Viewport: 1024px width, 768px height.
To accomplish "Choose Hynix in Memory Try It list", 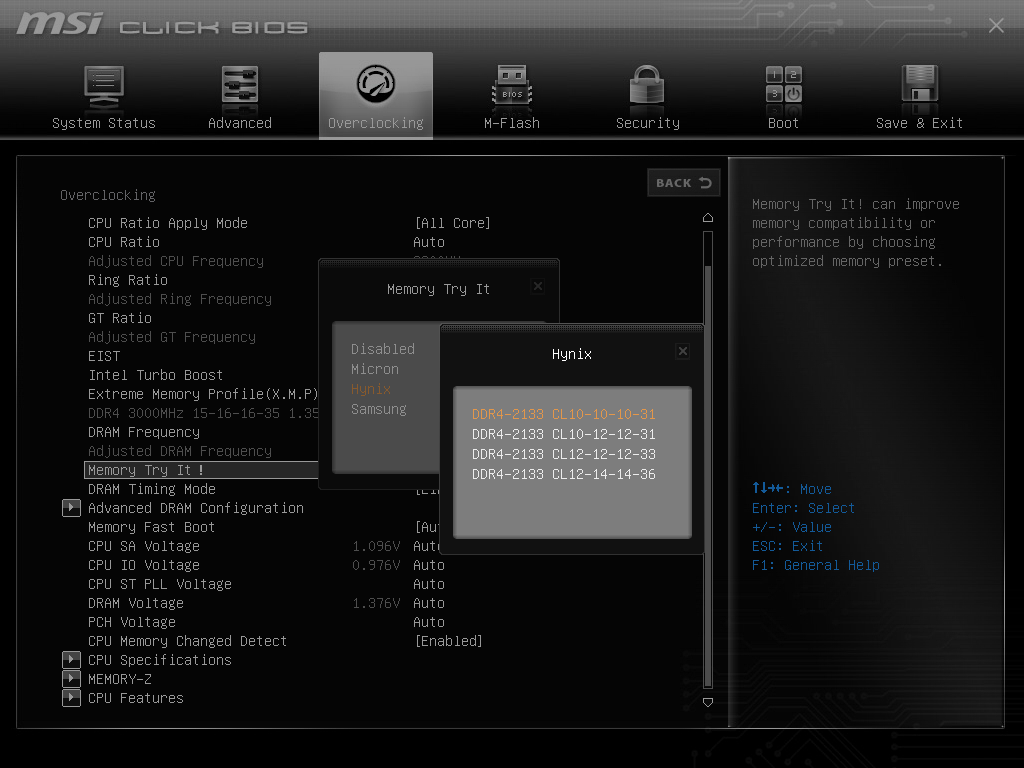I will (x=371, y=389).
